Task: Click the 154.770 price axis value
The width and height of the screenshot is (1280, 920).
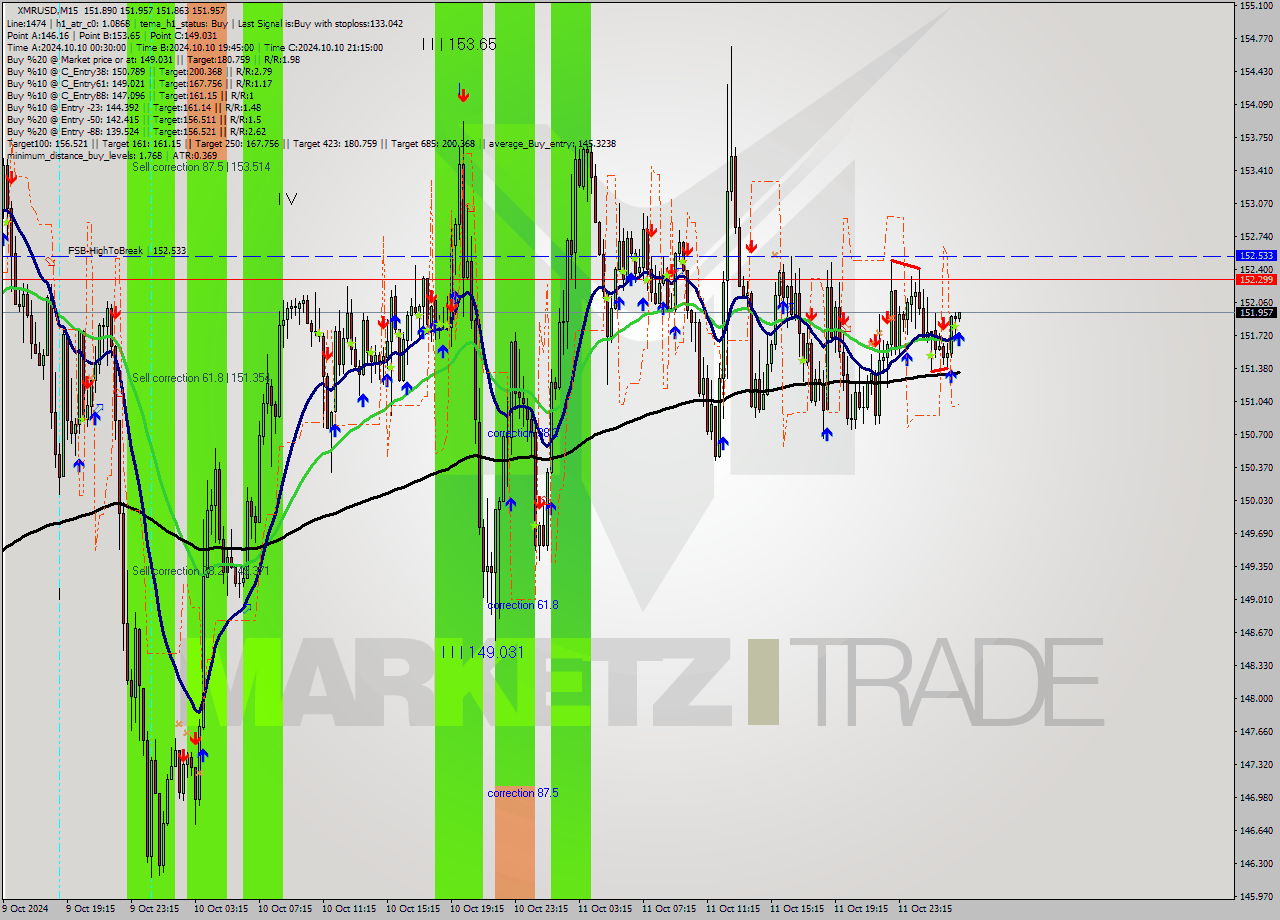Action: click(x=1257, y=39)
